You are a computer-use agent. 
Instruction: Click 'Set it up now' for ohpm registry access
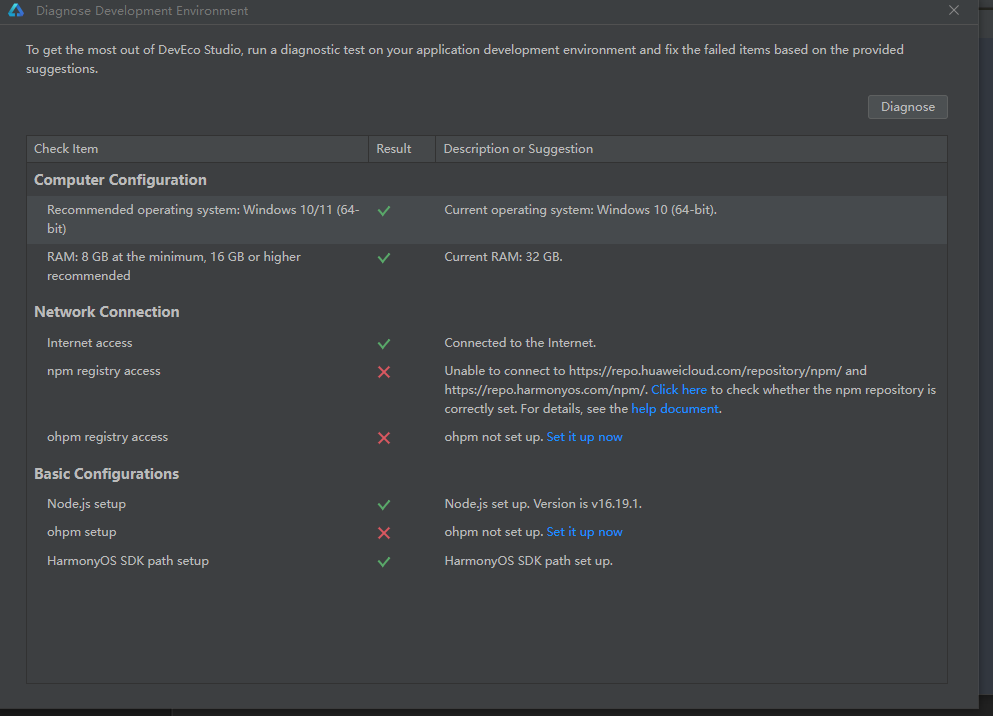pyautogui.click(x=584, y=437)
